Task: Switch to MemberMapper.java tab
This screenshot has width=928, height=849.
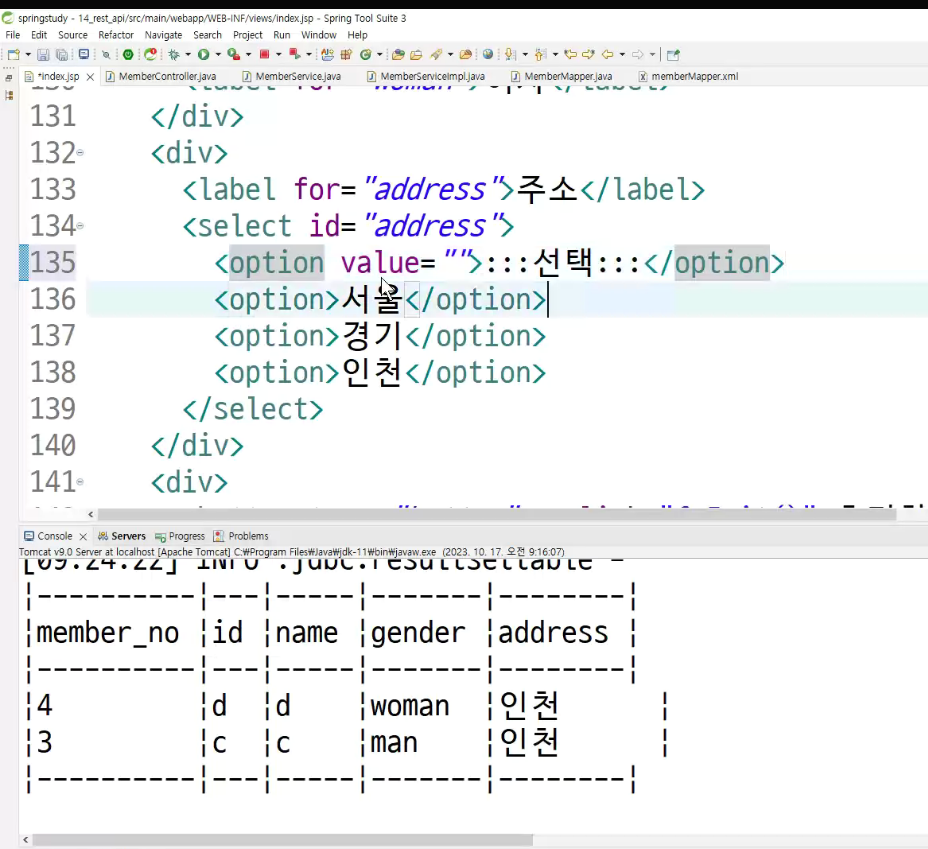Action: pos(562,76)
